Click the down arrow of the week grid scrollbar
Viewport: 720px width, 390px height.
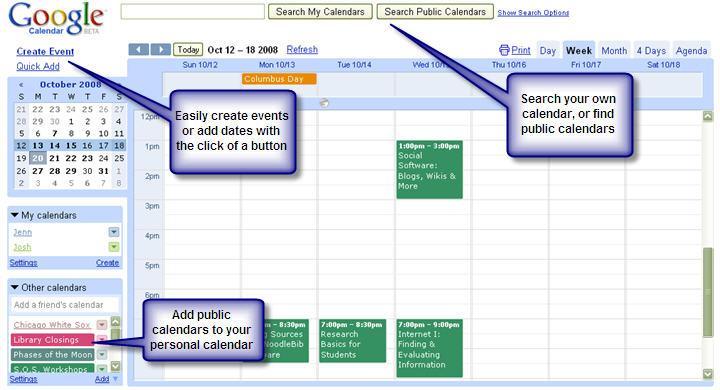coord(708,373)
